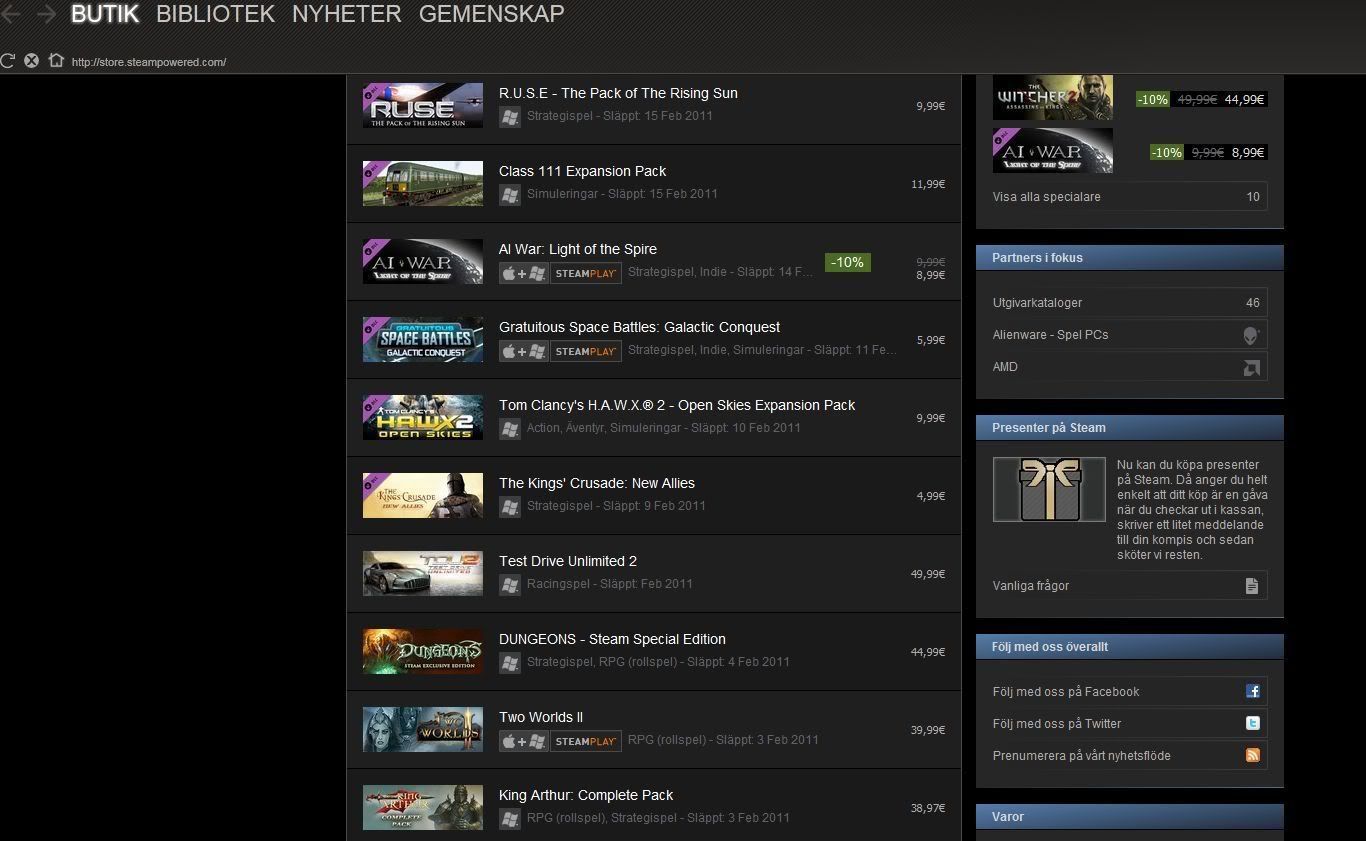Open Gratuitous Space Battles Galactic Conquest thumbnail
This screenshot has width=1366, height=841.
pyautogui.click(x=423, y=339)
